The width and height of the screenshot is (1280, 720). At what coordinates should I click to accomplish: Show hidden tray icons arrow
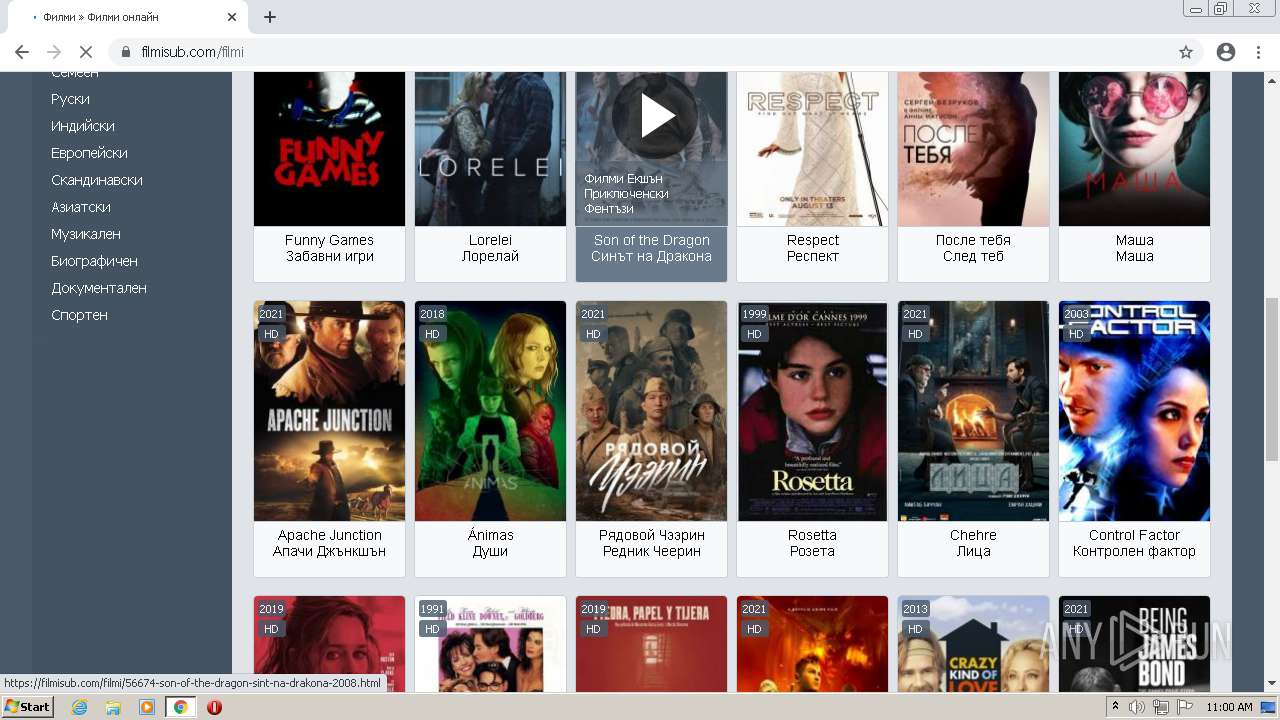pyautogui.click(x=1115, y=707)
